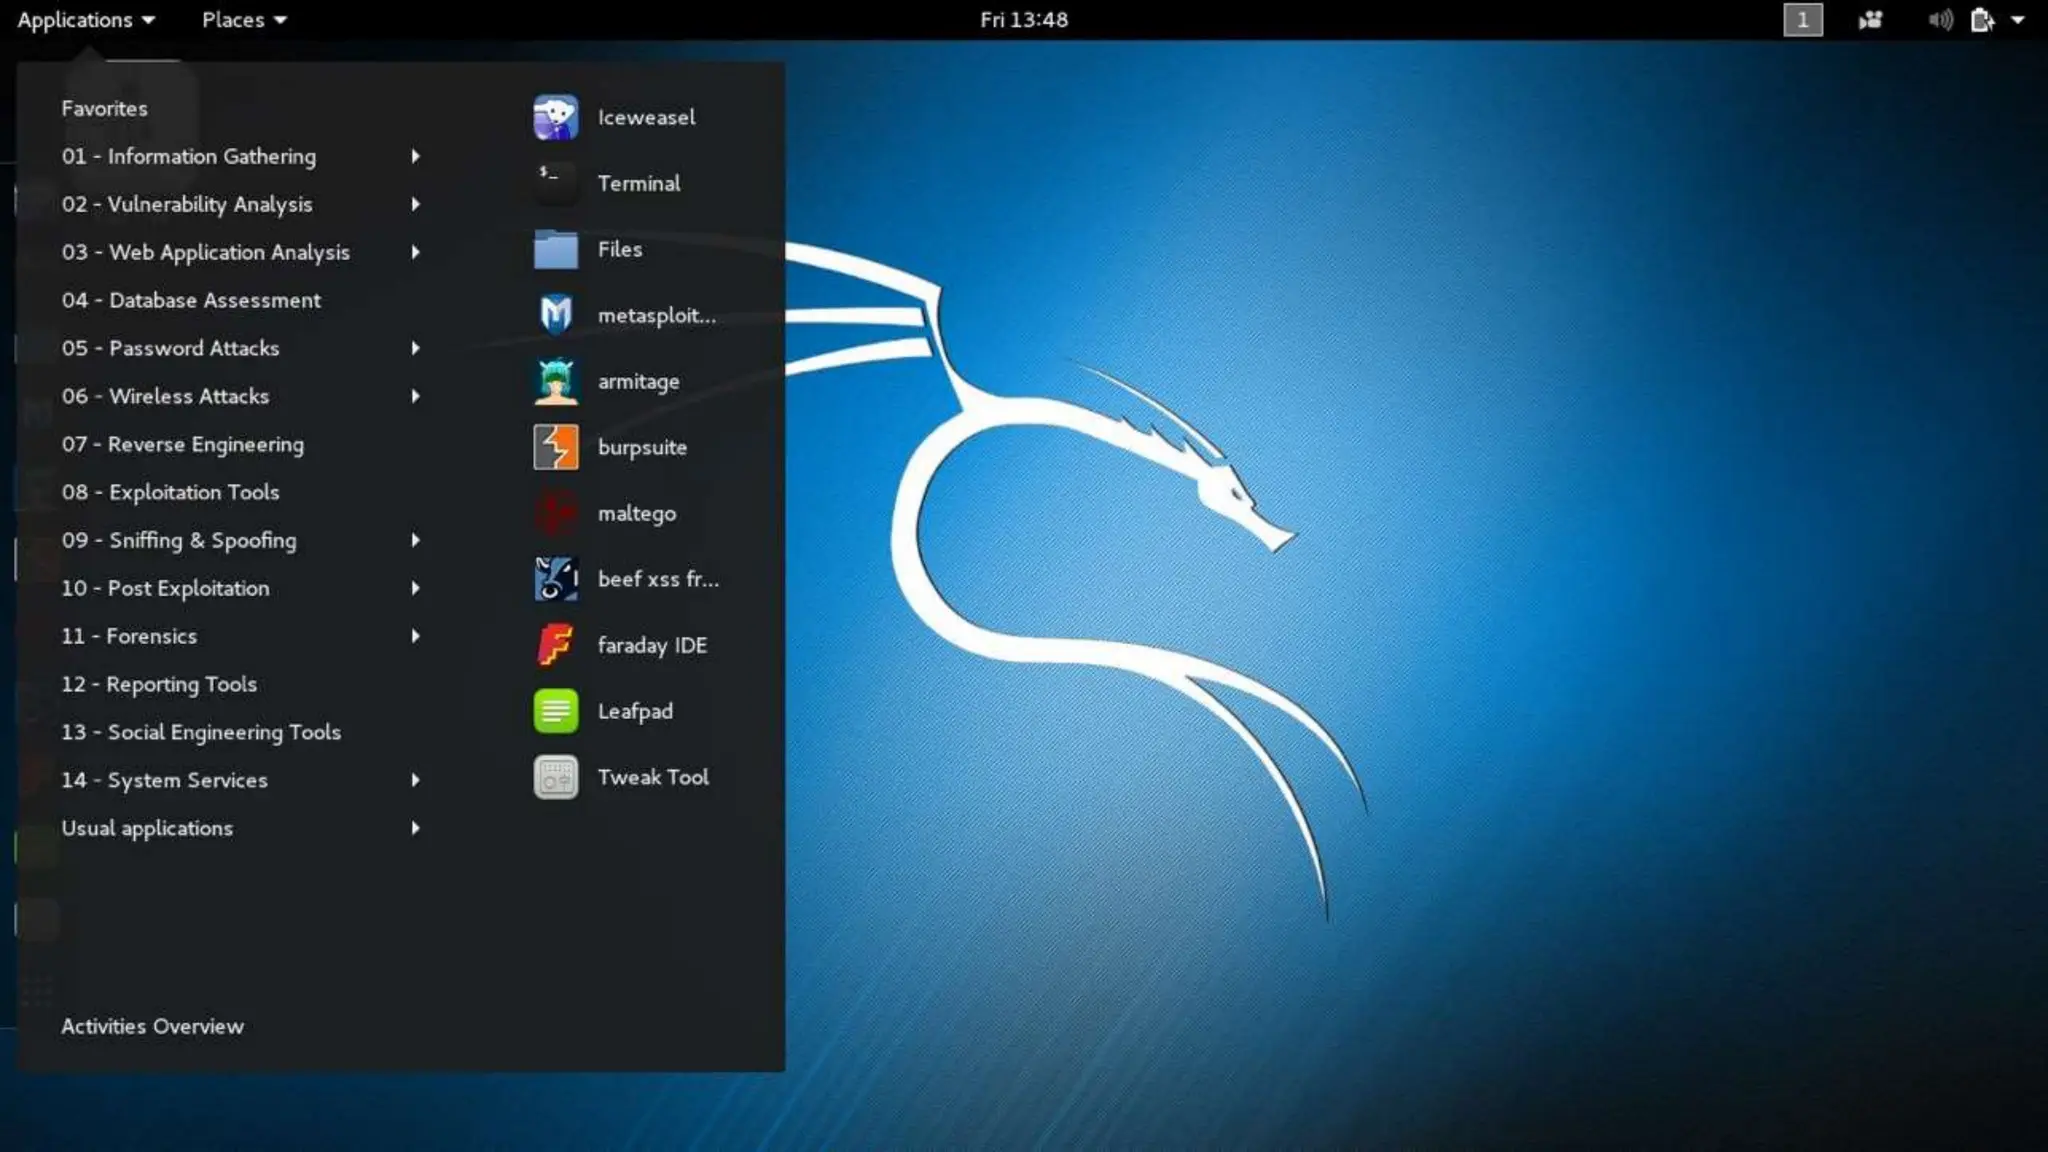Click the Fri 13:48 clock
The height and width of the screenshot is (1152, 2048).
[x=1023, y=20]
